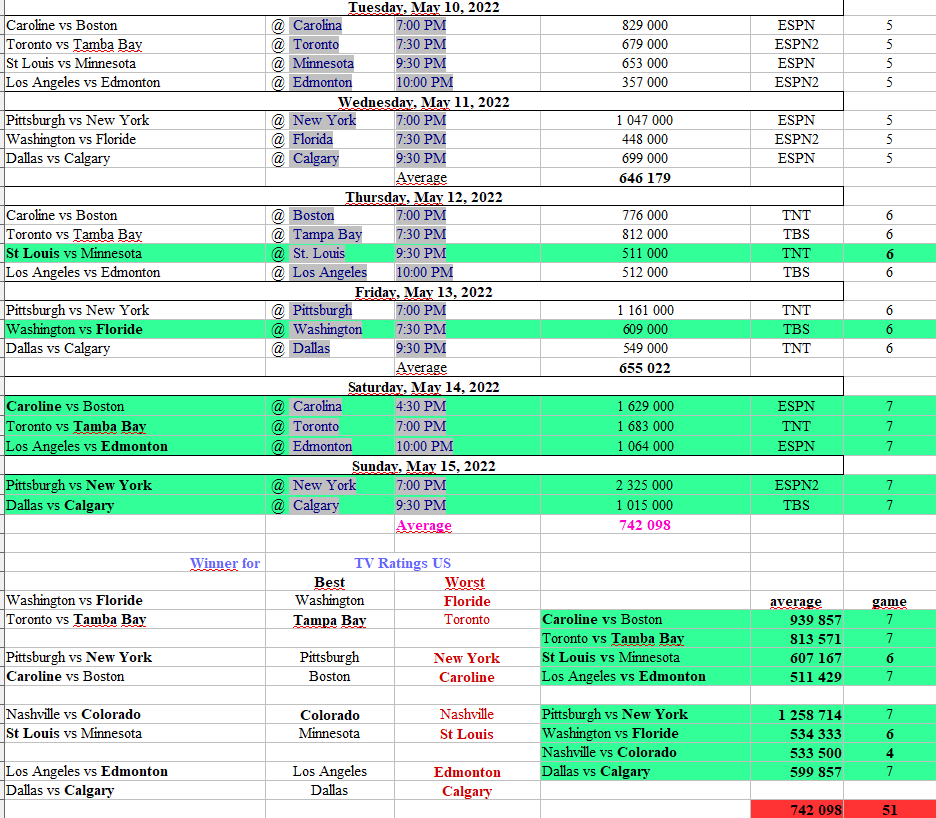Select the TV Ratings US heading
936x818 pixels.
pos(402,564)
